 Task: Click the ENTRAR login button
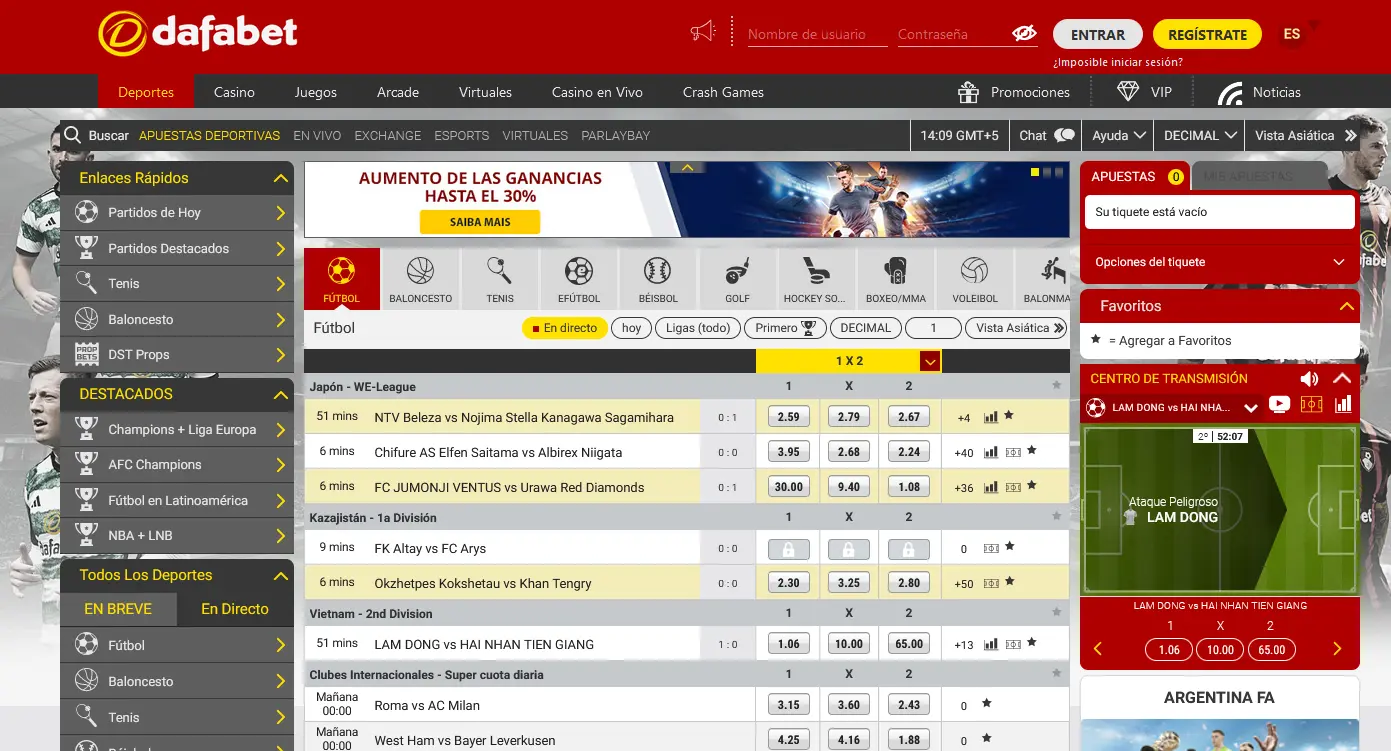1098,35
